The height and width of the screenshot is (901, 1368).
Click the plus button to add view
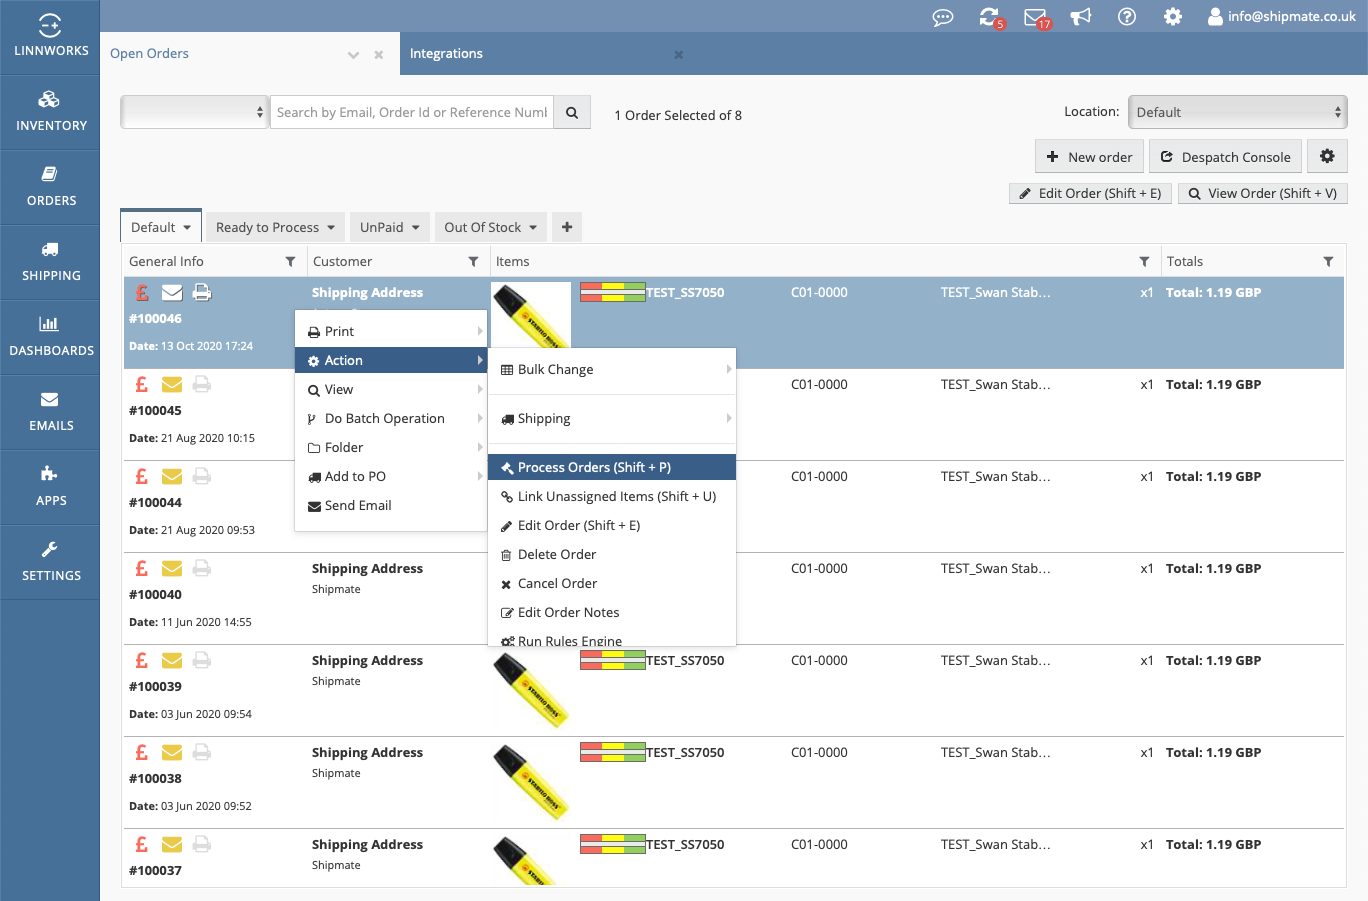coord(567,227)
